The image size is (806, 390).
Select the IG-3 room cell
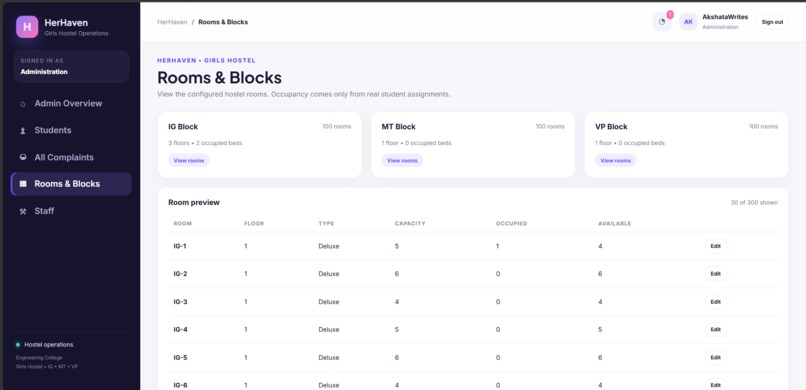click(180, 302)
